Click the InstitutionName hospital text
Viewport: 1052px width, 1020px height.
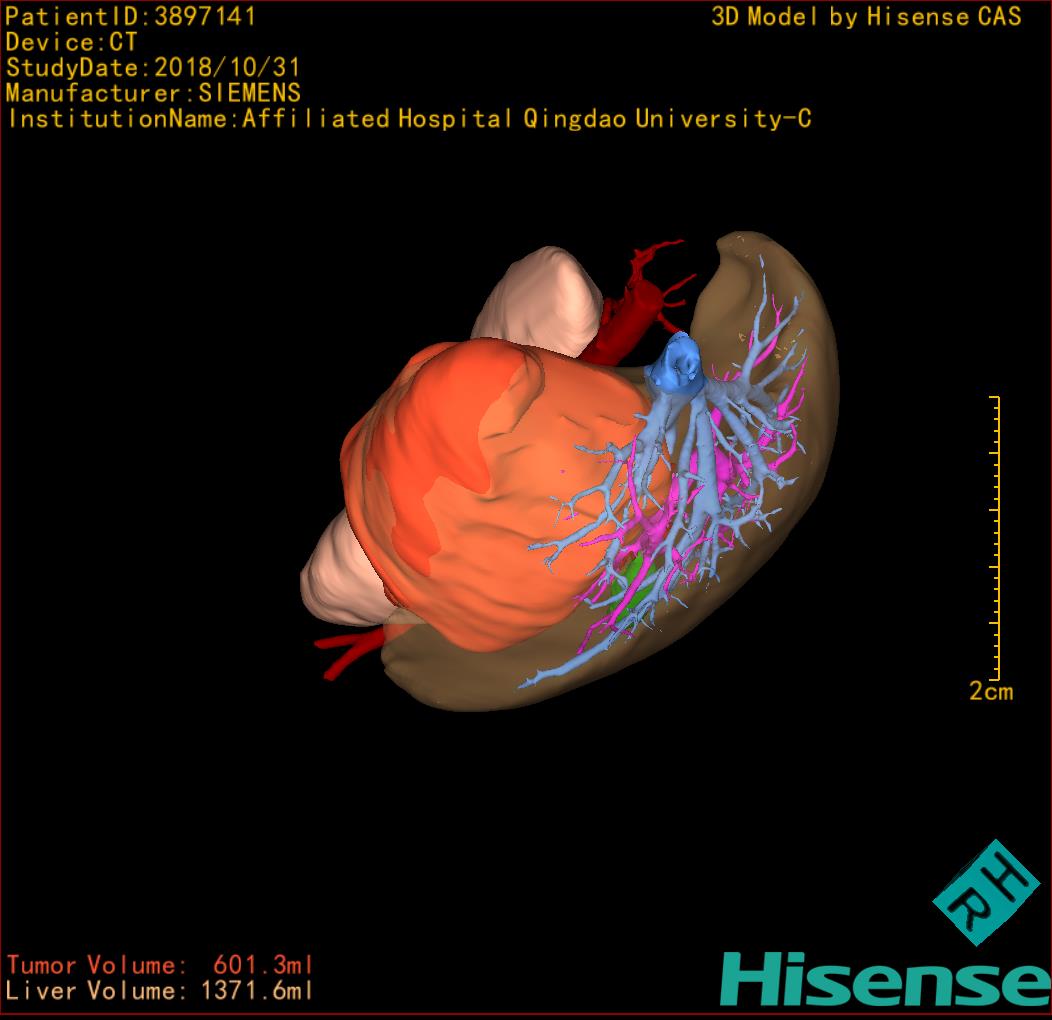pyautogui.click(x=408, y=119)
